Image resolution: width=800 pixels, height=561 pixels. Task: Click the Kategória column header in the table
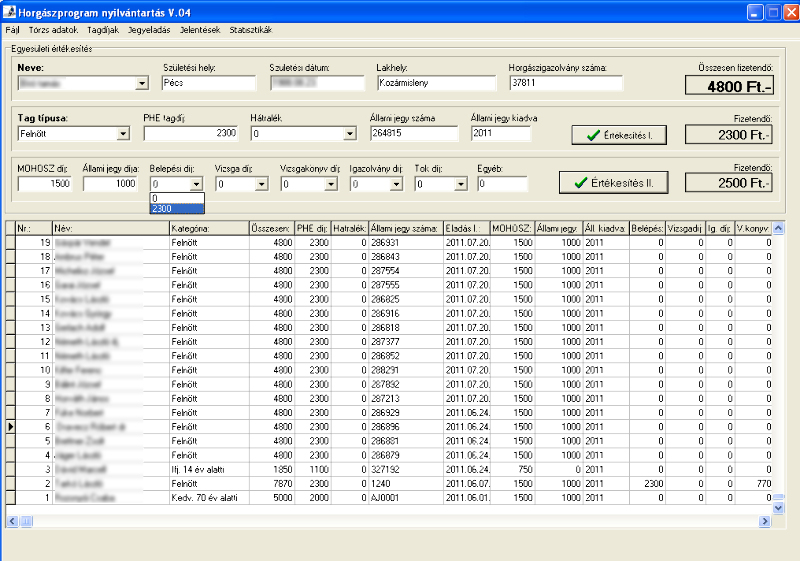pyautogui.click(x=208, y=229)
